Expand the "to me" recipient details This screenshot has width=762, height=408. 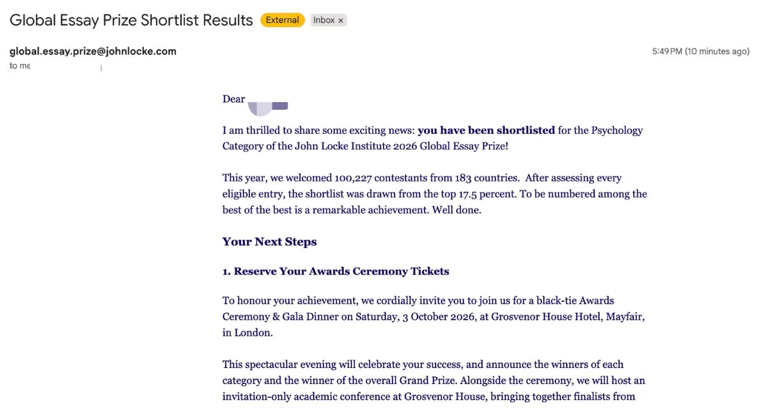pyautogui.click(x=19, y=66)
